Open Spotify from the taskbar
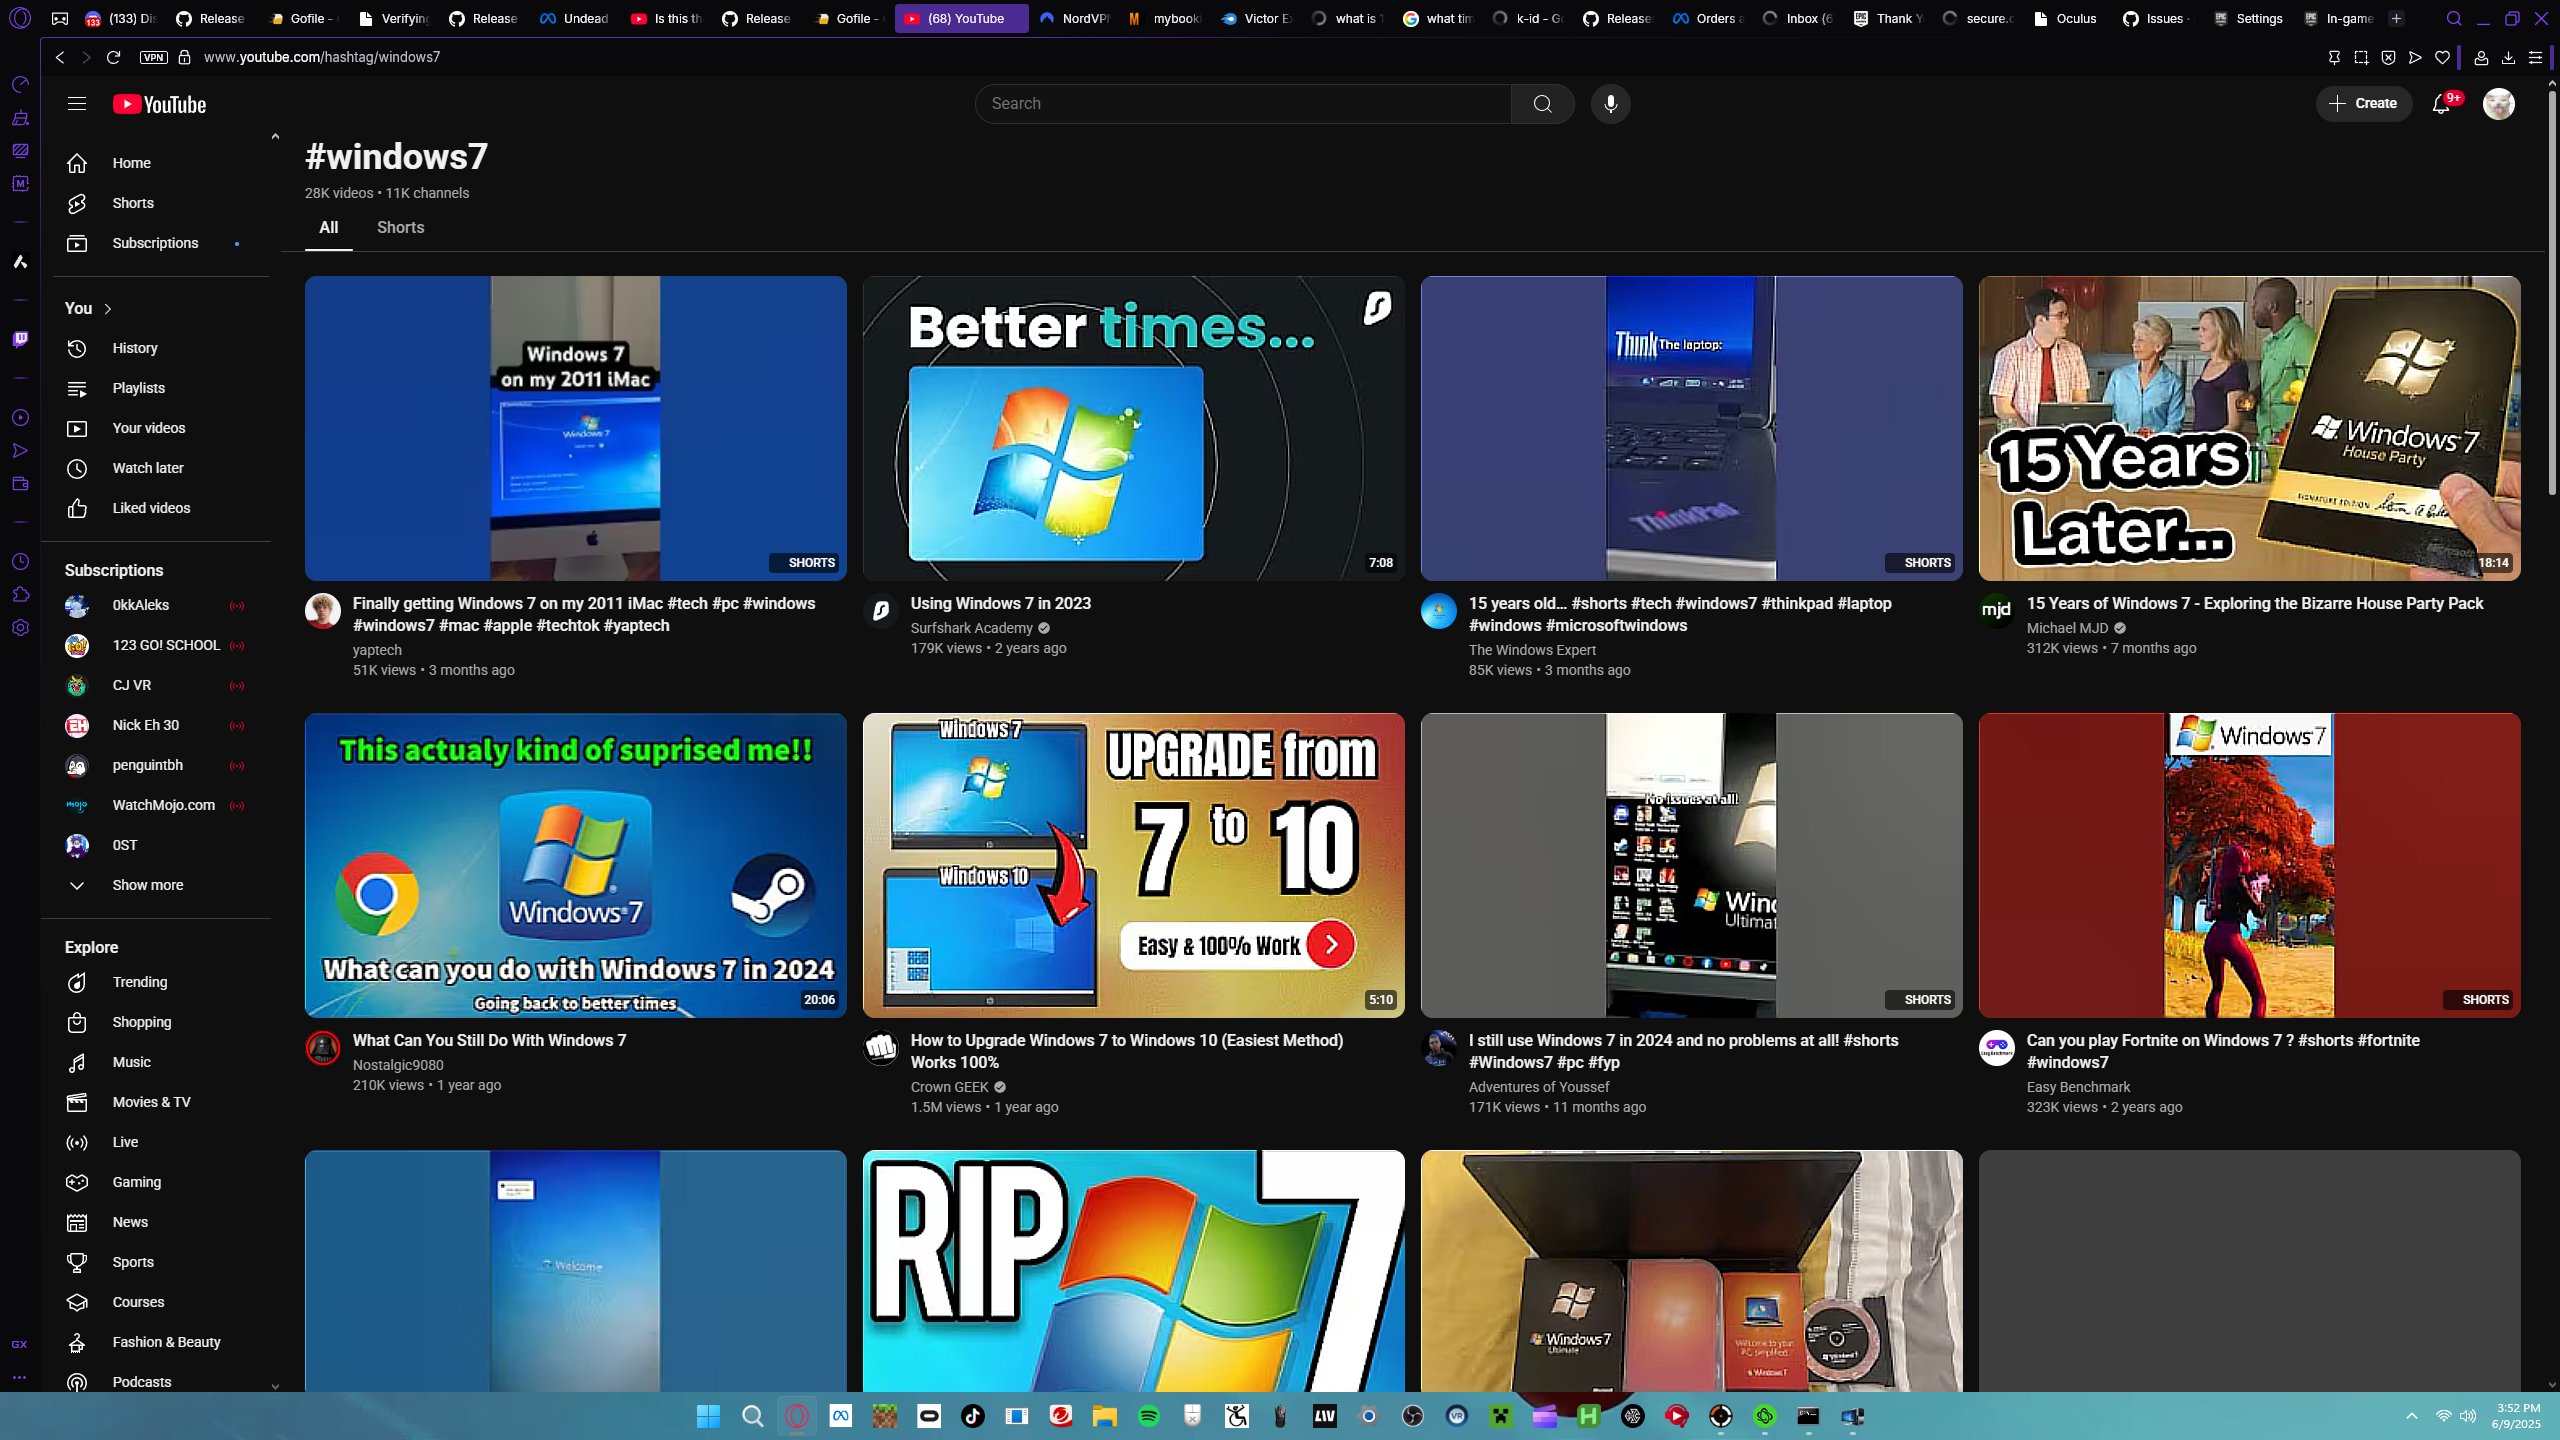Viewport: 2560px width, 1440px height. point(1149,1416)
